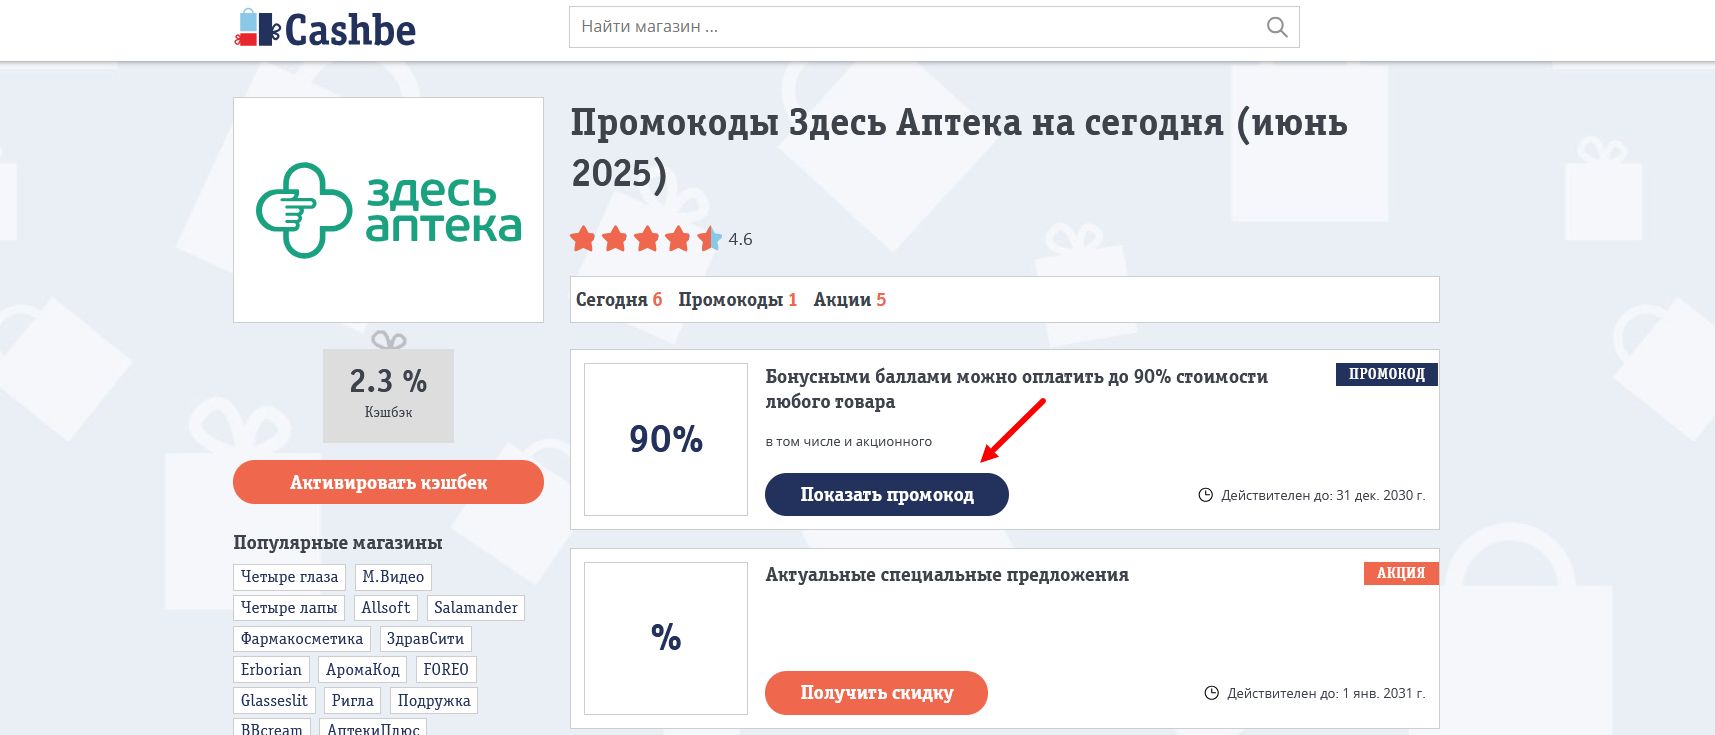Open the 'Четыре глаза' store tag
Image resolution: width=1715 pixels, height=735 pixels.
pyautogui.click(x=289, y=577)
